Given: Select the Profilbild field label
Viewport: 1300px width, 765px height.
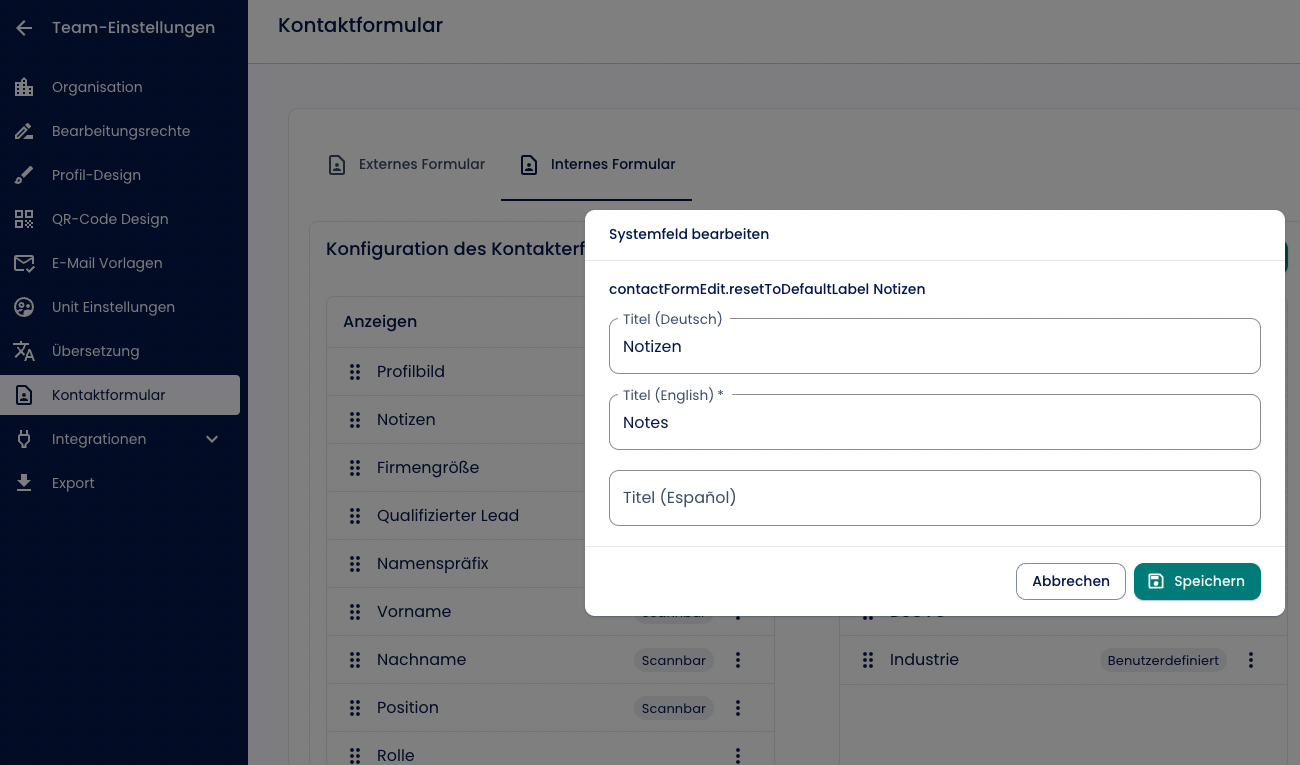Looking at the screenshot, I should point(411,372).
